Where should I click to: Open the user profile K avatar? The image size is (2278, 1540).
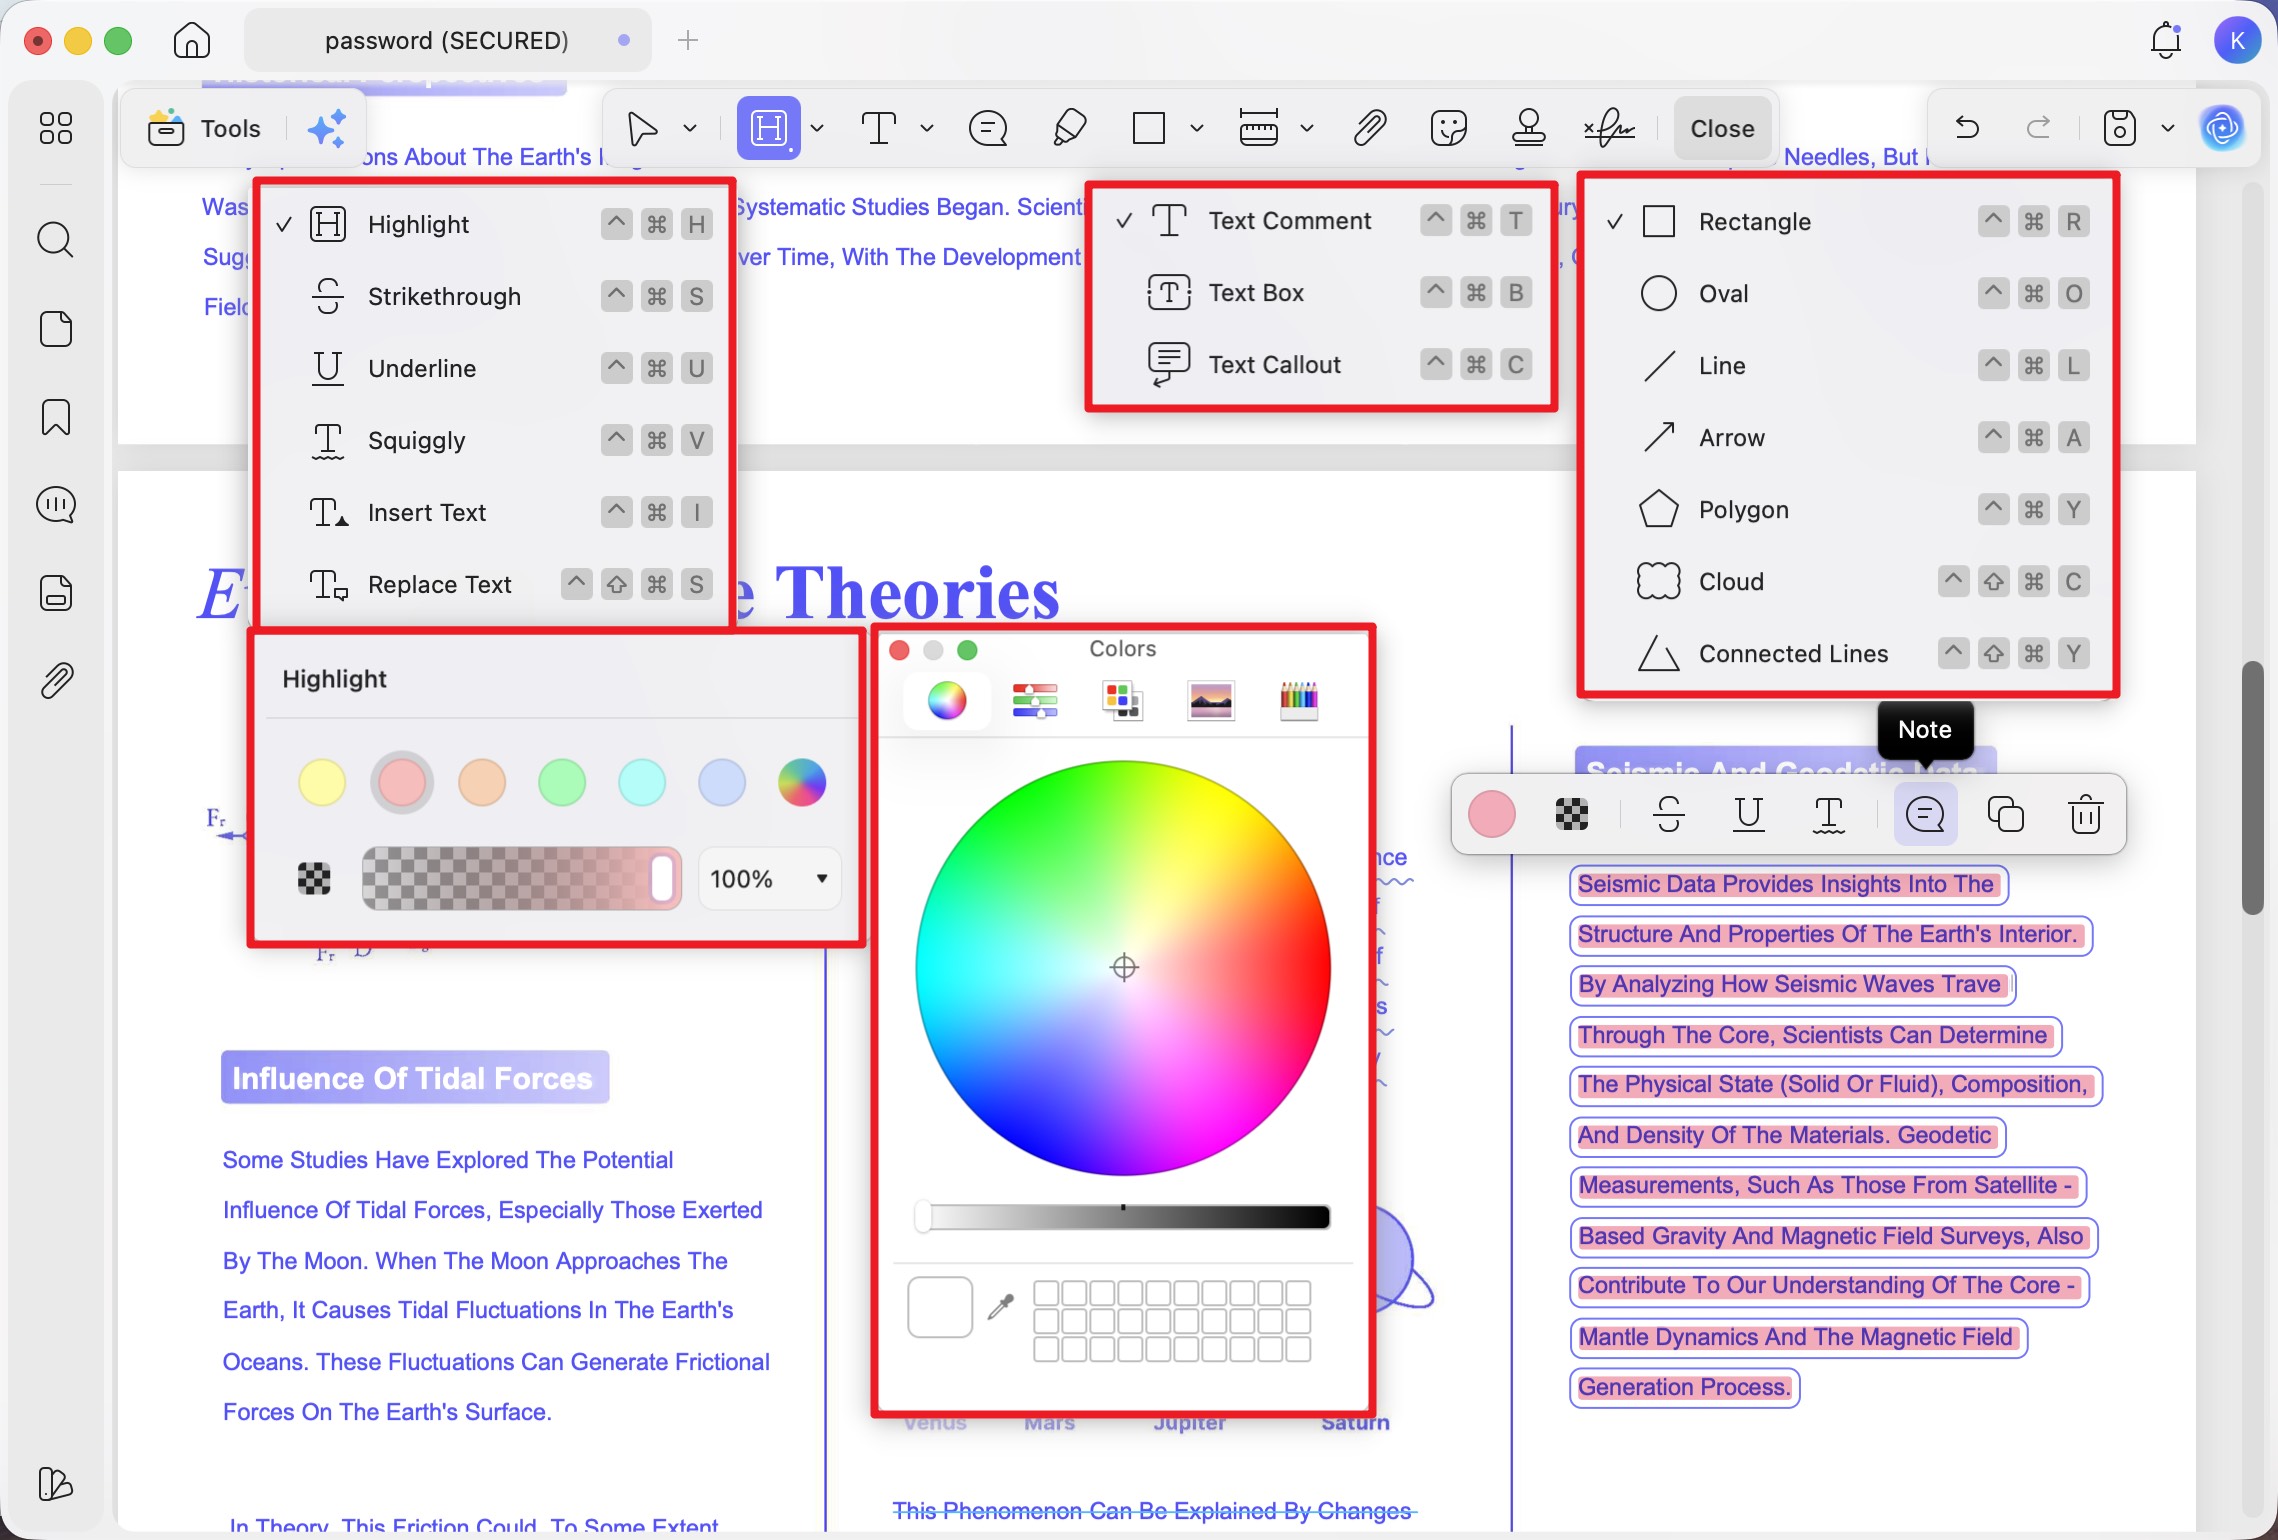pos(2238,40)
